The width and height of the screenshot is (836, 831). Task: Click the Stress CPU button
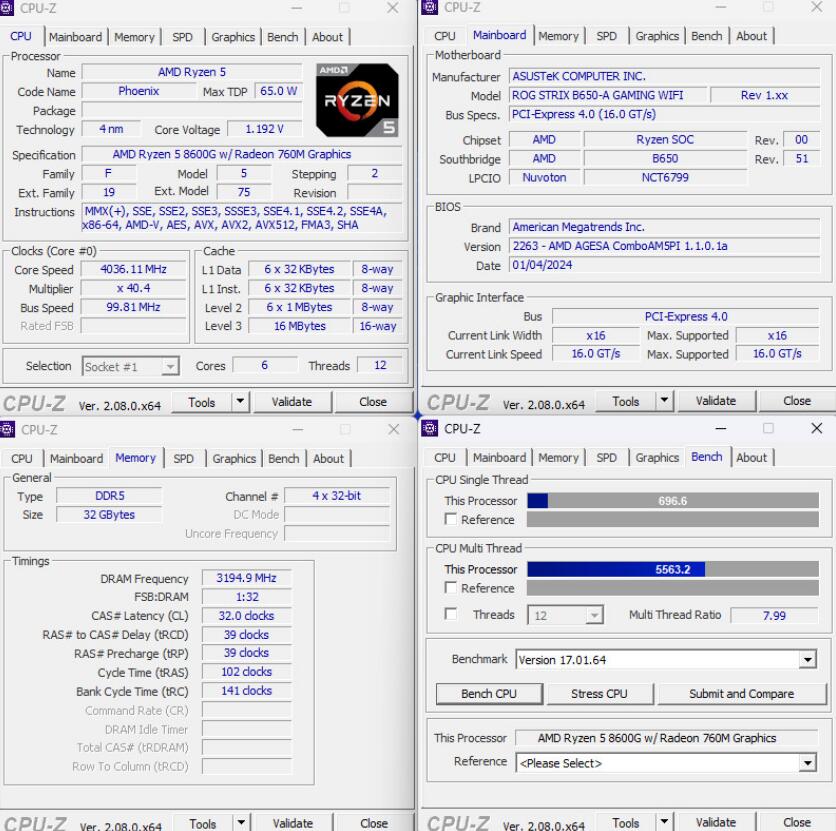click(x=600, y=693)
